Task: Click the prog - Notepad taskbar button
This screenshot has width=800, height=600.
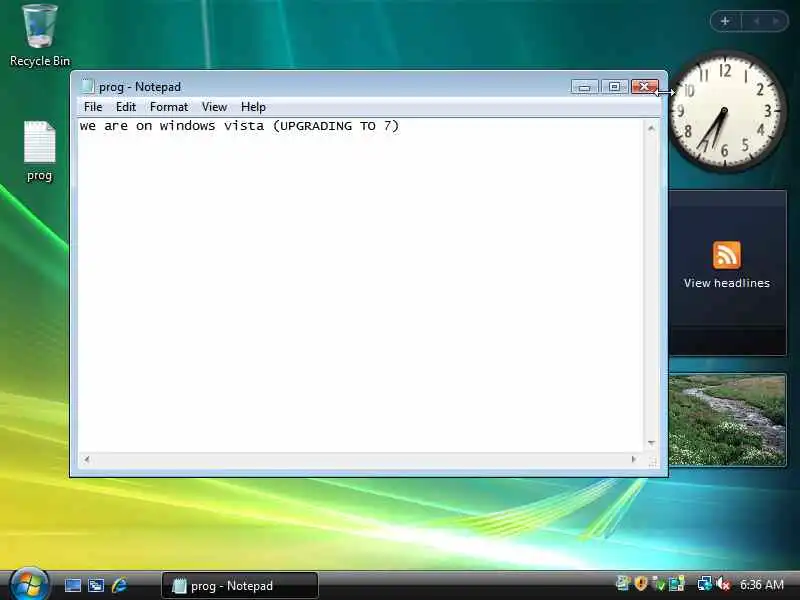Action: tap(240, 585)
